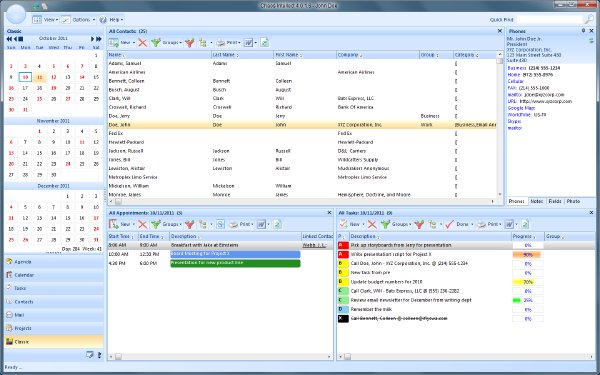Mark task Done with the red checkmark icon

449,224
